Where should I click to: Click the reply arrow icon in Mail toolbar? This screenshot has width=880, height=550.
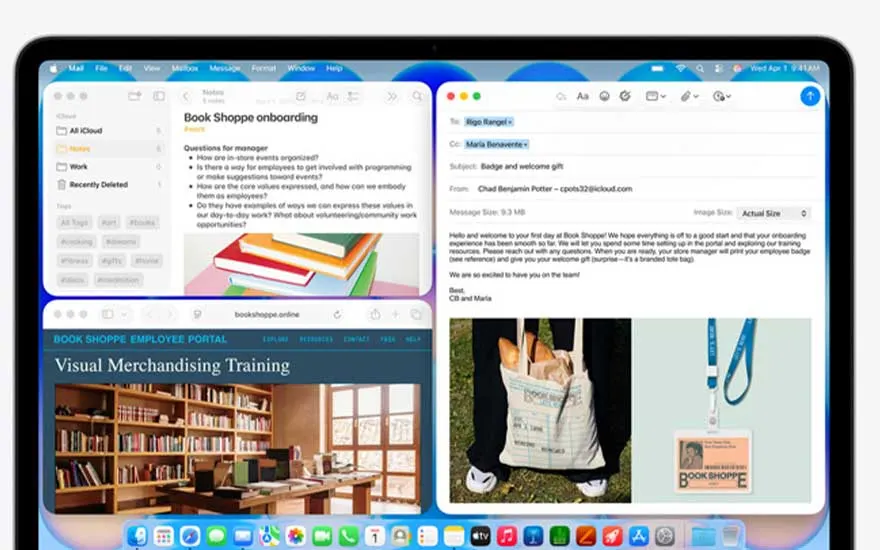pos(561,97)
